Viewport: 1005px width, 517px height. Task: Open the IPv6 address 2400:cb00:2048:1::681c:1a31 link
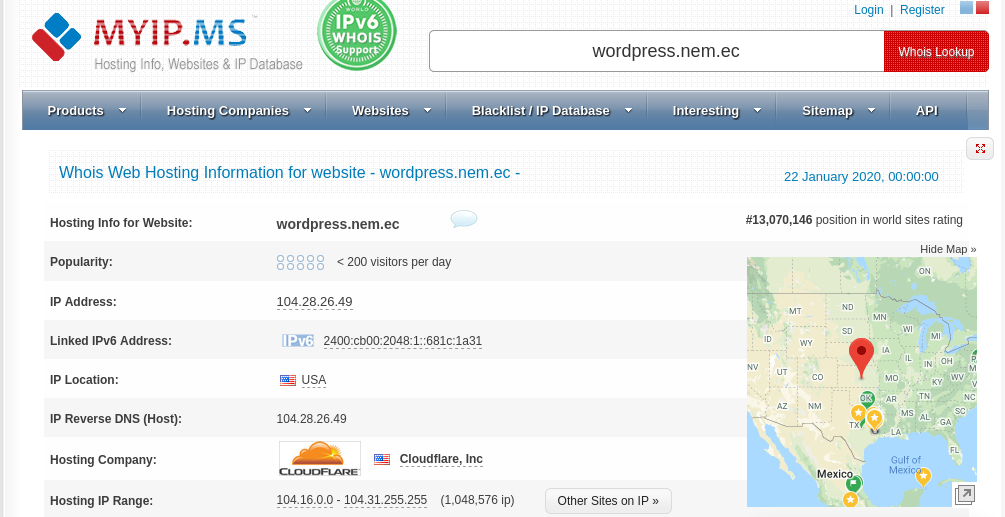point(403,341)
